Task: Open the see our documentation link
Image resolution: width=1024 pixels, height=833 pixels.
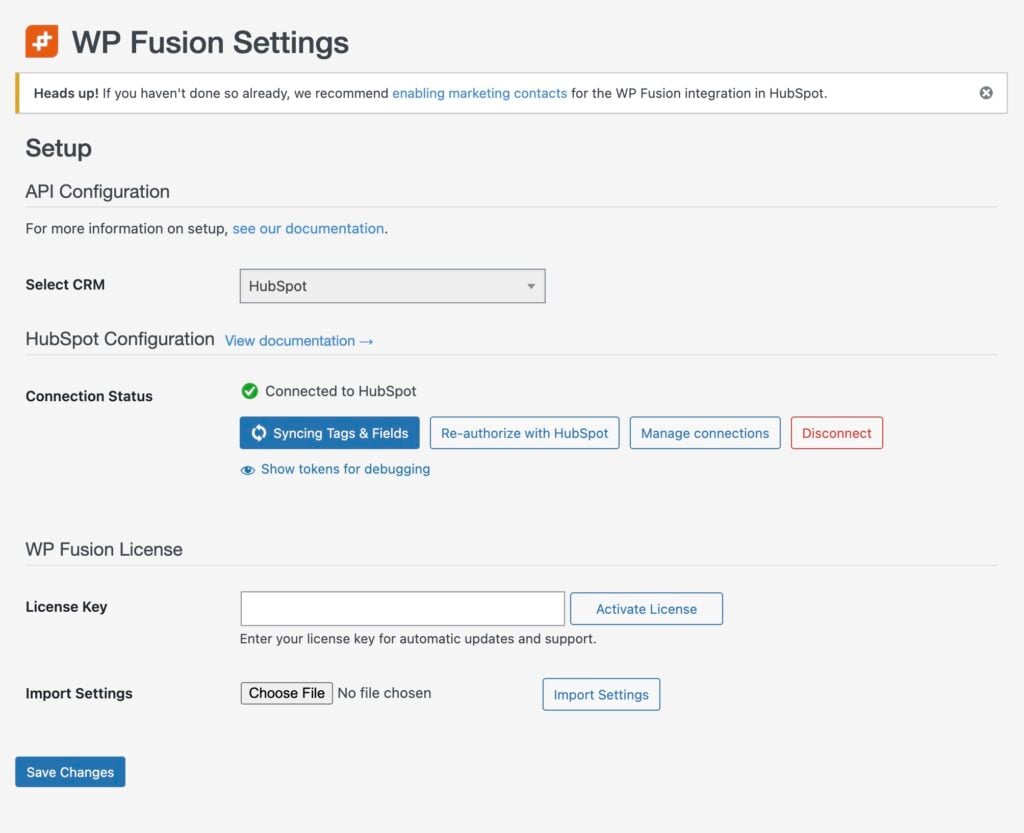Action: [308, 228]
